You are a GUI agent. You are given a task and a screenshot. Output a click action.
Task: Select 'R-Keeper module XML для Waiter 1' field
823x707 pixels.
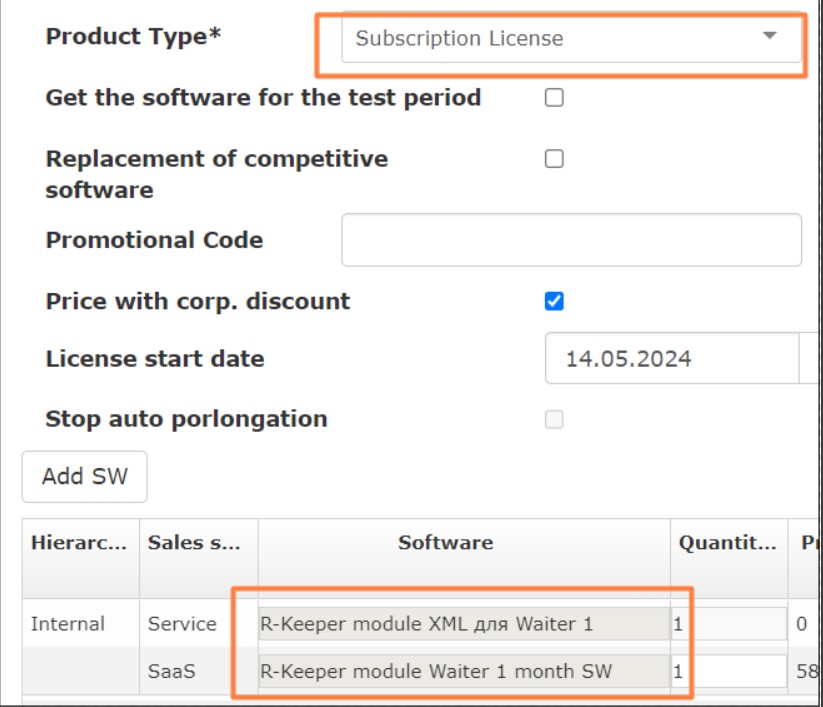pos(464,624)
